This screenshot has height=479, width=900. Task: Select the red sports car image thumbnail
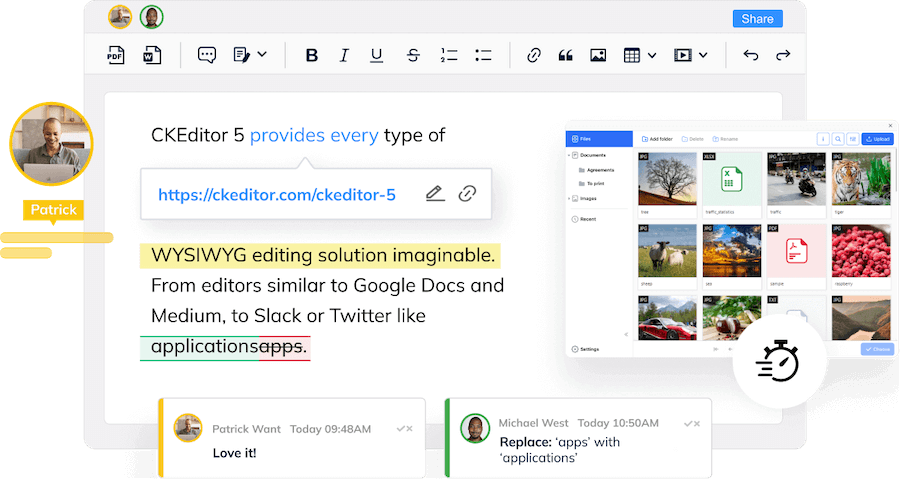click(x=667, y=318)
